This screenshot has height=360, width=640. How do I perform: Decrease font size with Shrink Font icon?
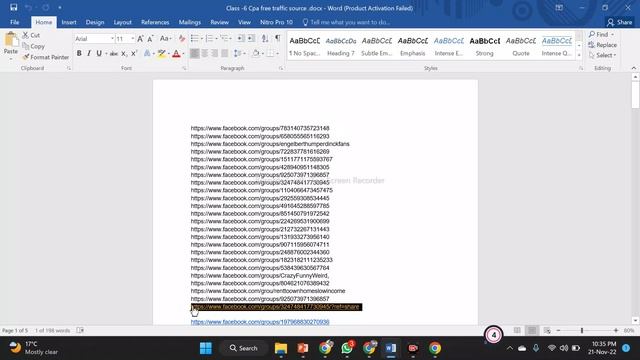tap(150, 39)
